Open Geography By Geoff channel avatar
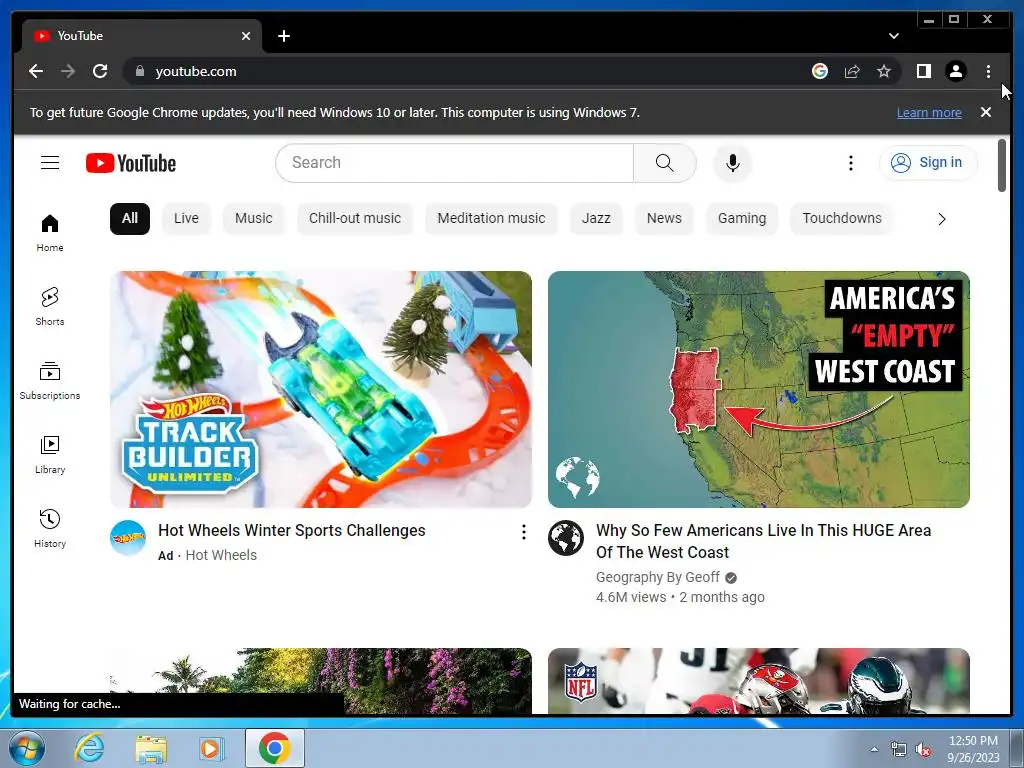 (x=566, y=538)
